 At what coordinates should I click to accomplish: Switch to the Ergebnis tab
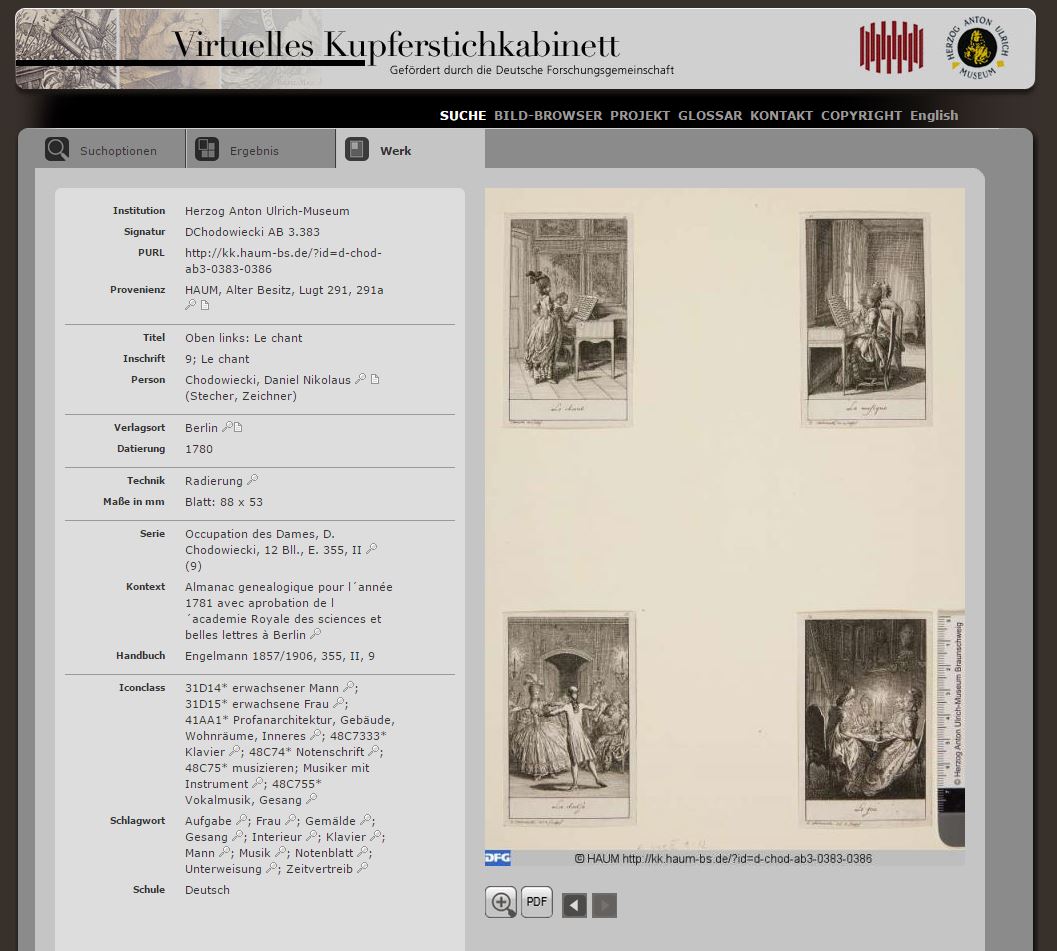tap(260, 149)
